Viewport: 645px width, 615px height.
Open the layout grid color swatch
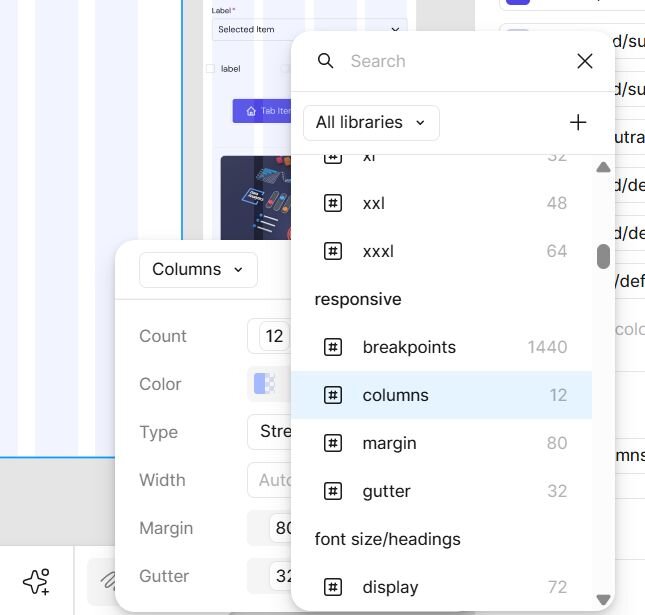(264, 384)
